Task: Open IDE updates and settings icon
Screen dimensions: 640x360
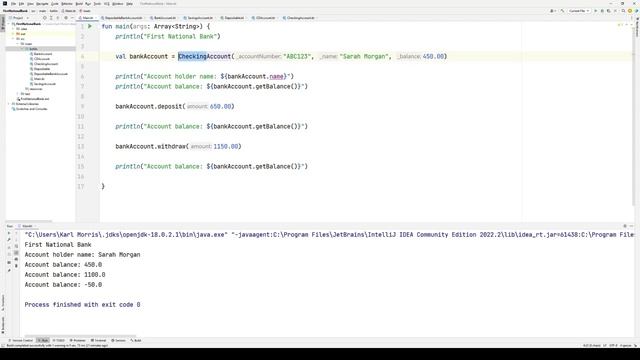Action: [x=630, y=11]
